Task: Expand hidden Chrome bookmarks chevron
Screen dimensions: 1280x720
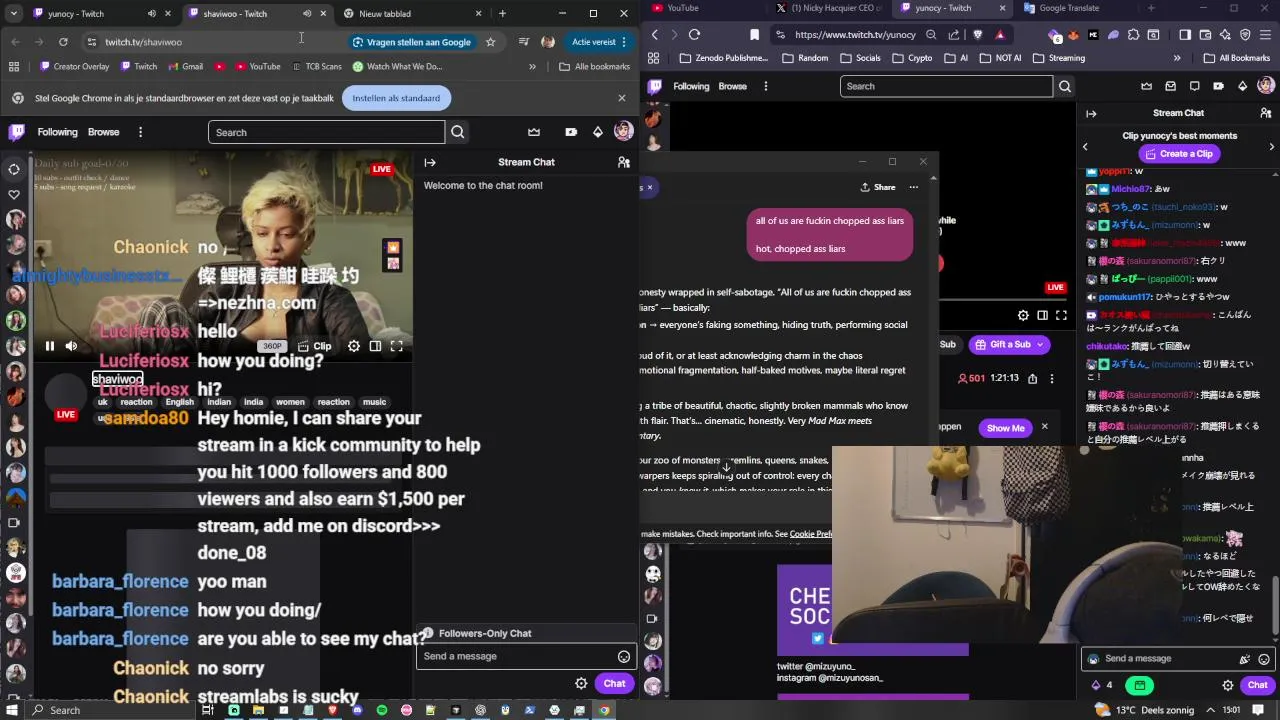Action: click(532, 67)
